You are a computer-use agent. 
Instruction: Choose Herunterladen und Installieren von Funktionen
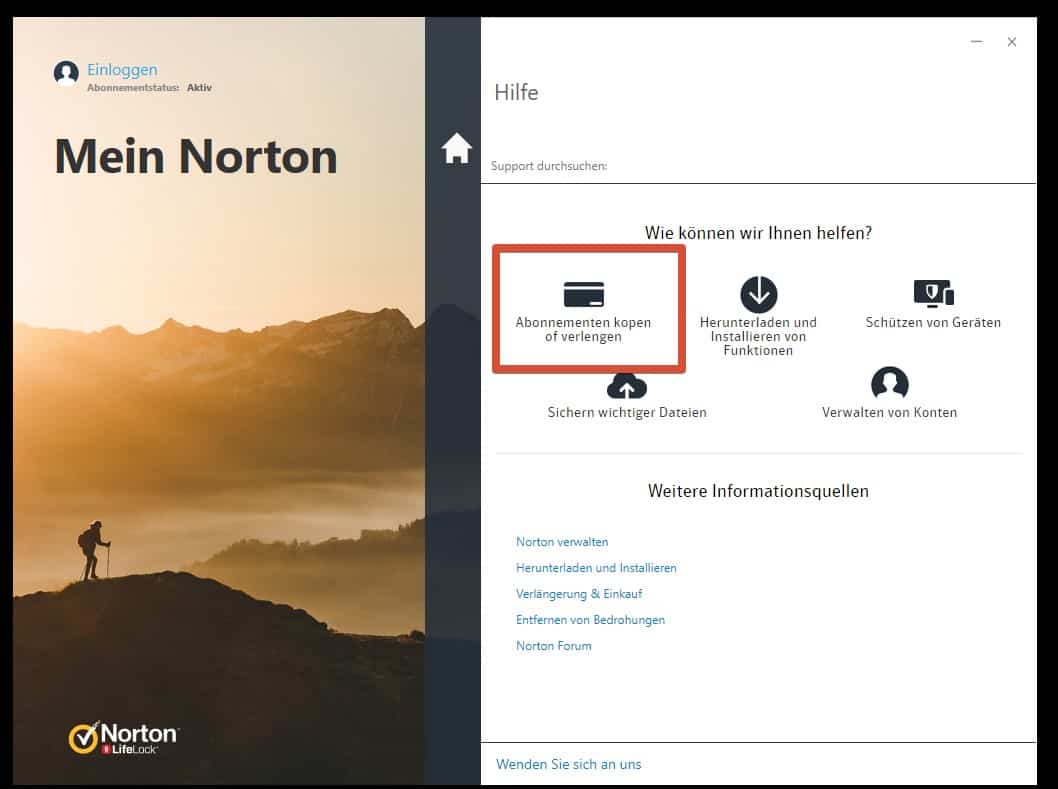tap(758, 336)
